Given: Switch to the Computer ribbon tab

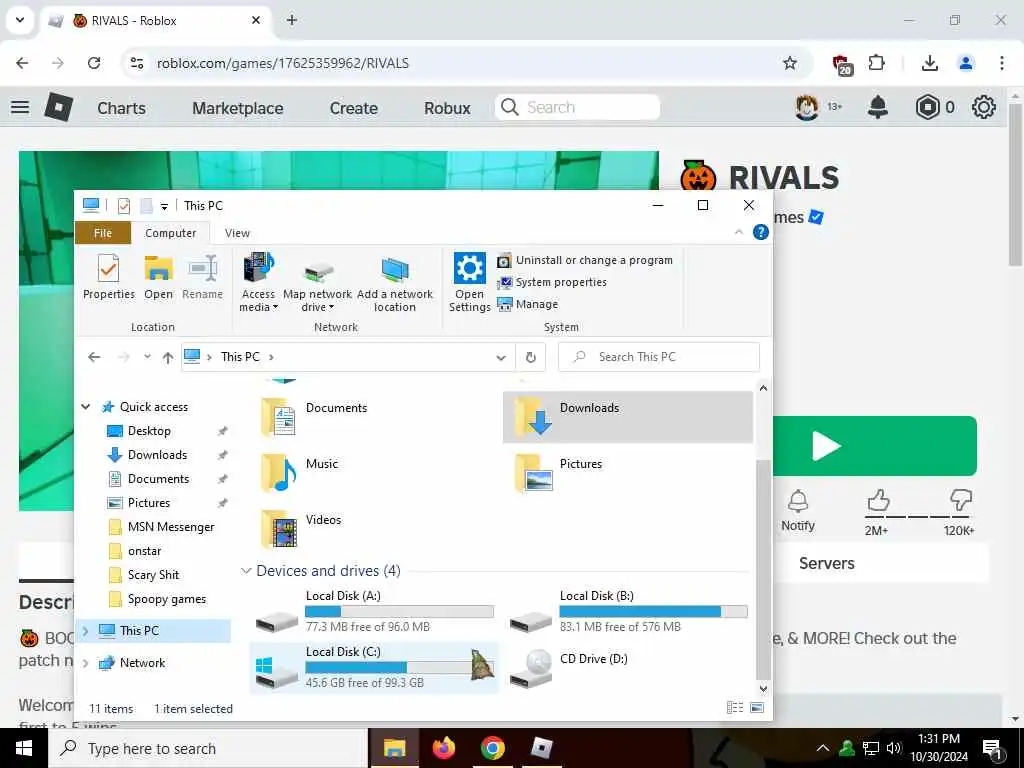Looking at the screenshot, I should tap(170, 233).
